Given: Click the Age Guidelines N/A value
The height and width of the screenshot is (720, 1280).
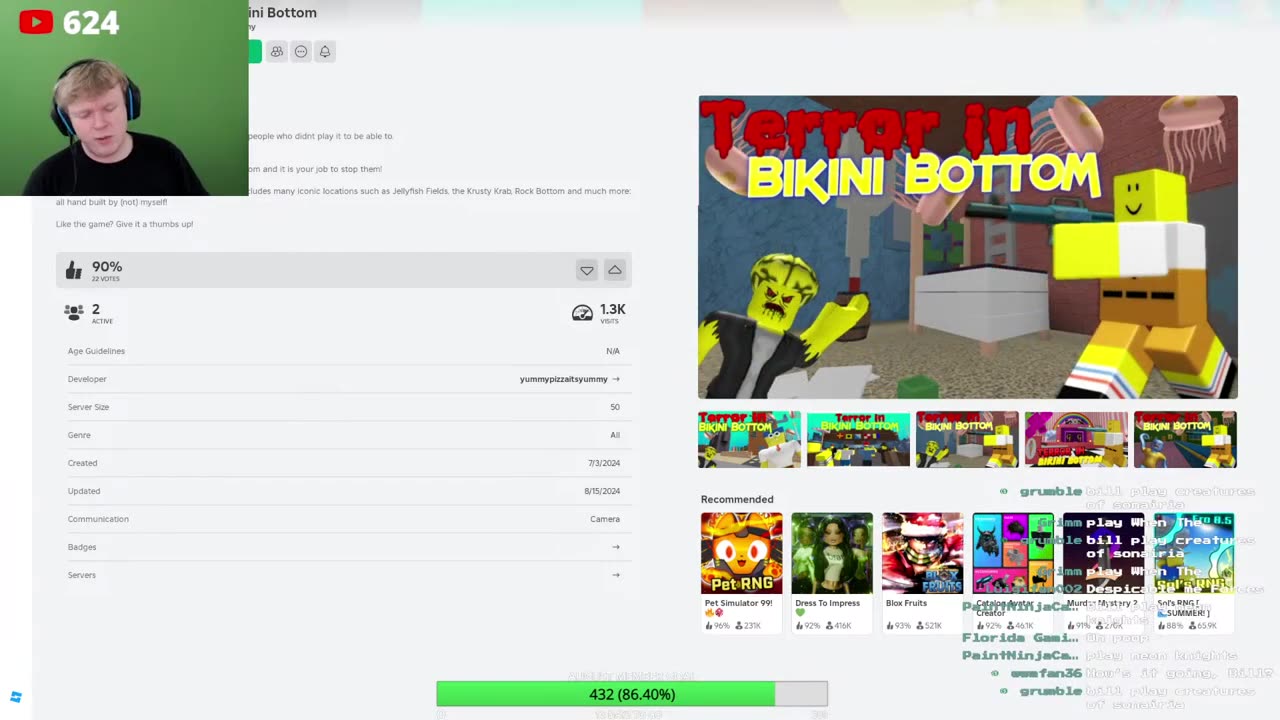Looking at the screenshot, I should coord(613,351).
